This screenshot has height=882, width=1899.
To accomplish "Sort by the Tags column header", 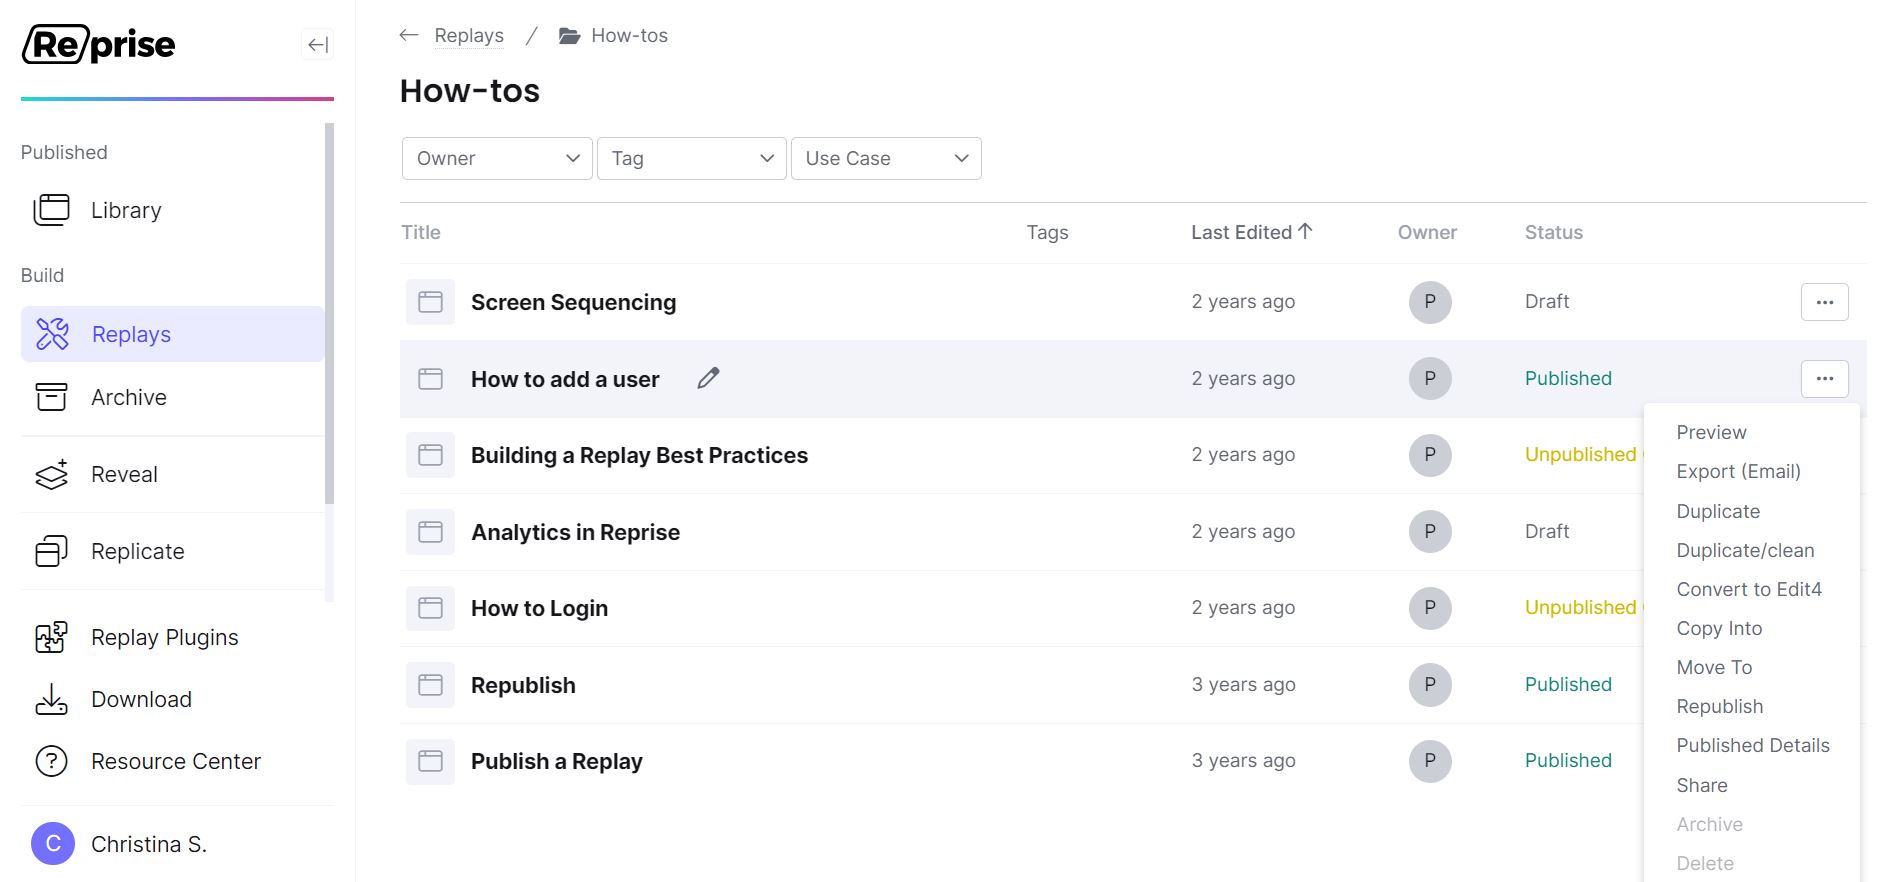I will (1047, 232).
